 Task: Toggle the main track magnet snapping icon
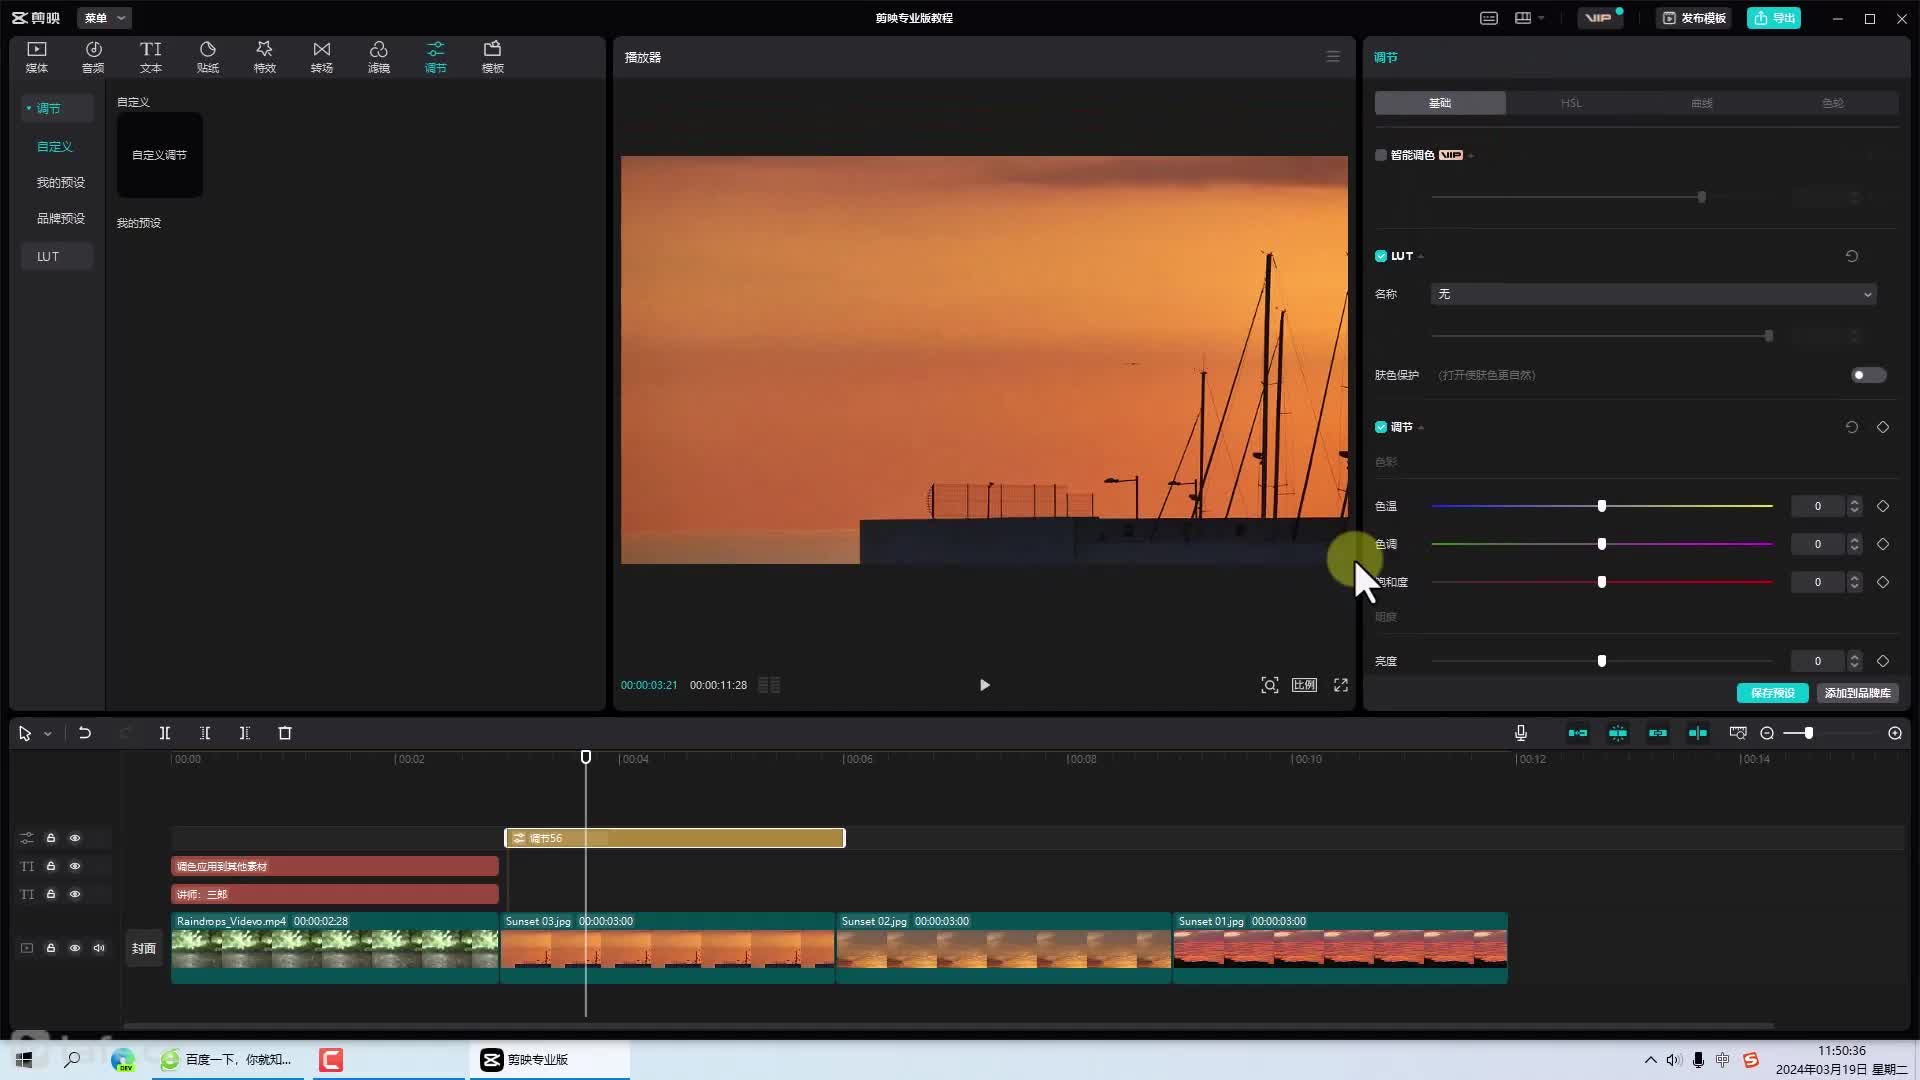click(x=1578, y=733)
